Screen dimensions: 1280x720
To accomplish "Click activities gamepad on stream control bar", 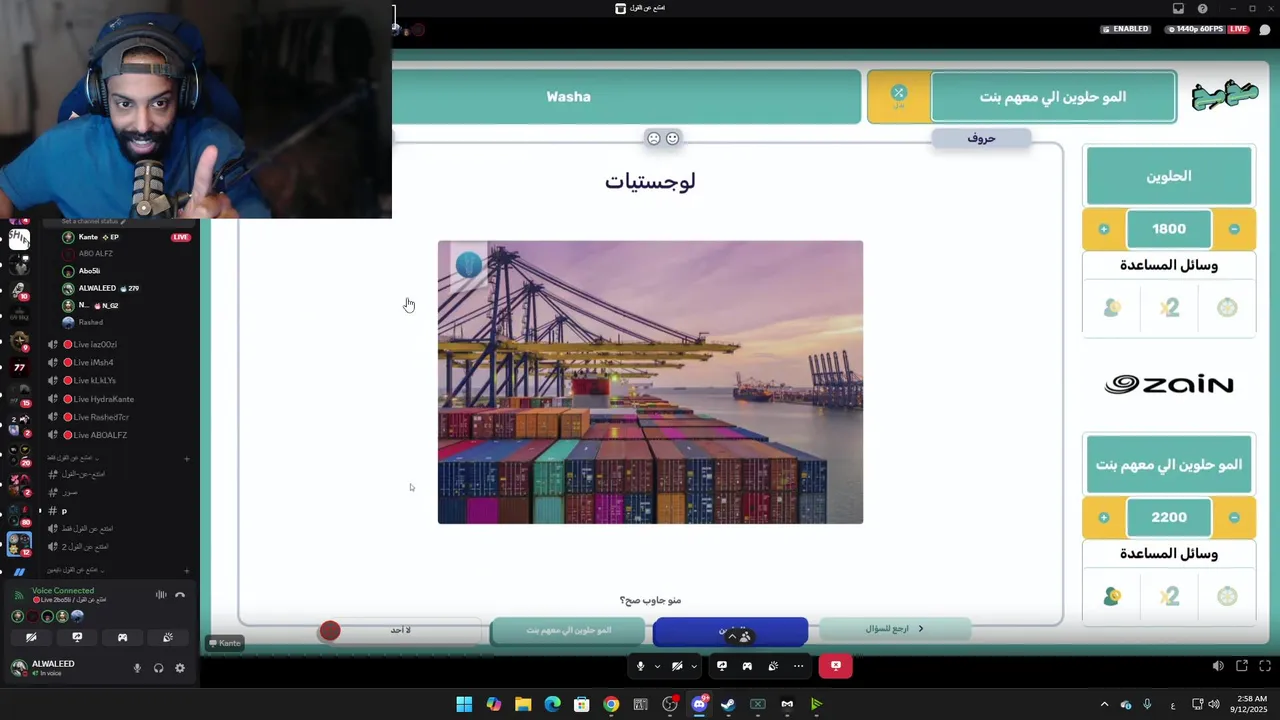I will (747, 666).
